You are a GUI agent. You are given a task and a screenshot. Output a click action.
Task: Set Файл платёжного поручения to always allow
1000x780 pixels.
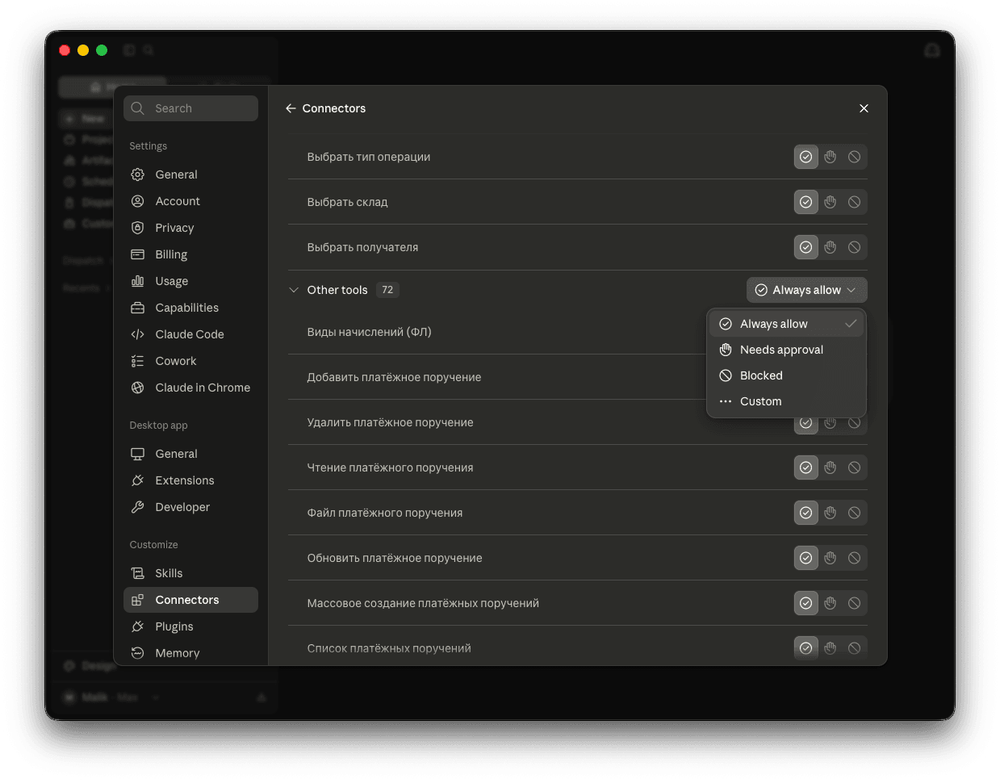click(x=806, y=513)
